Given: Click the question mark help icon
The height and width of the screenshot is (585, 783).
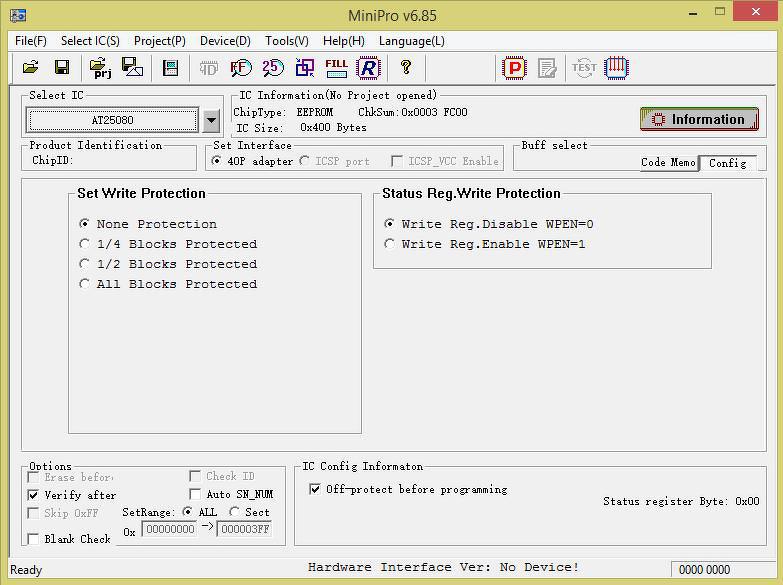Looking at the screenshot, I should pos(406,67).
